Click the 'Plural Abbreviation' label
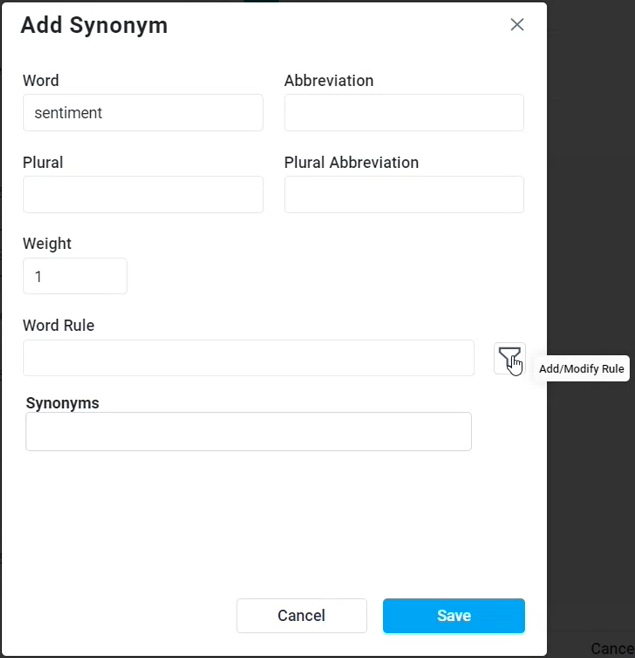 tap(351, 163)
